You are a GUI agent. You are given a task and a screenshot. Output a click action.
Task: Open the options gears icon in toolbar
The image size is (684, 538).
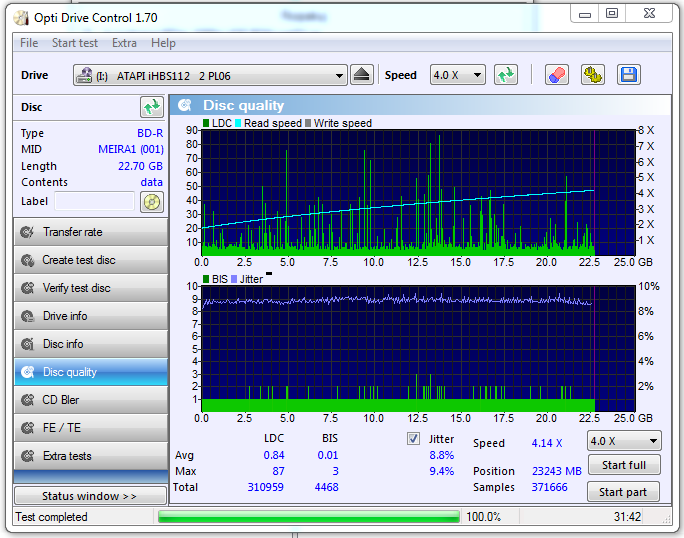click(593, 75)
